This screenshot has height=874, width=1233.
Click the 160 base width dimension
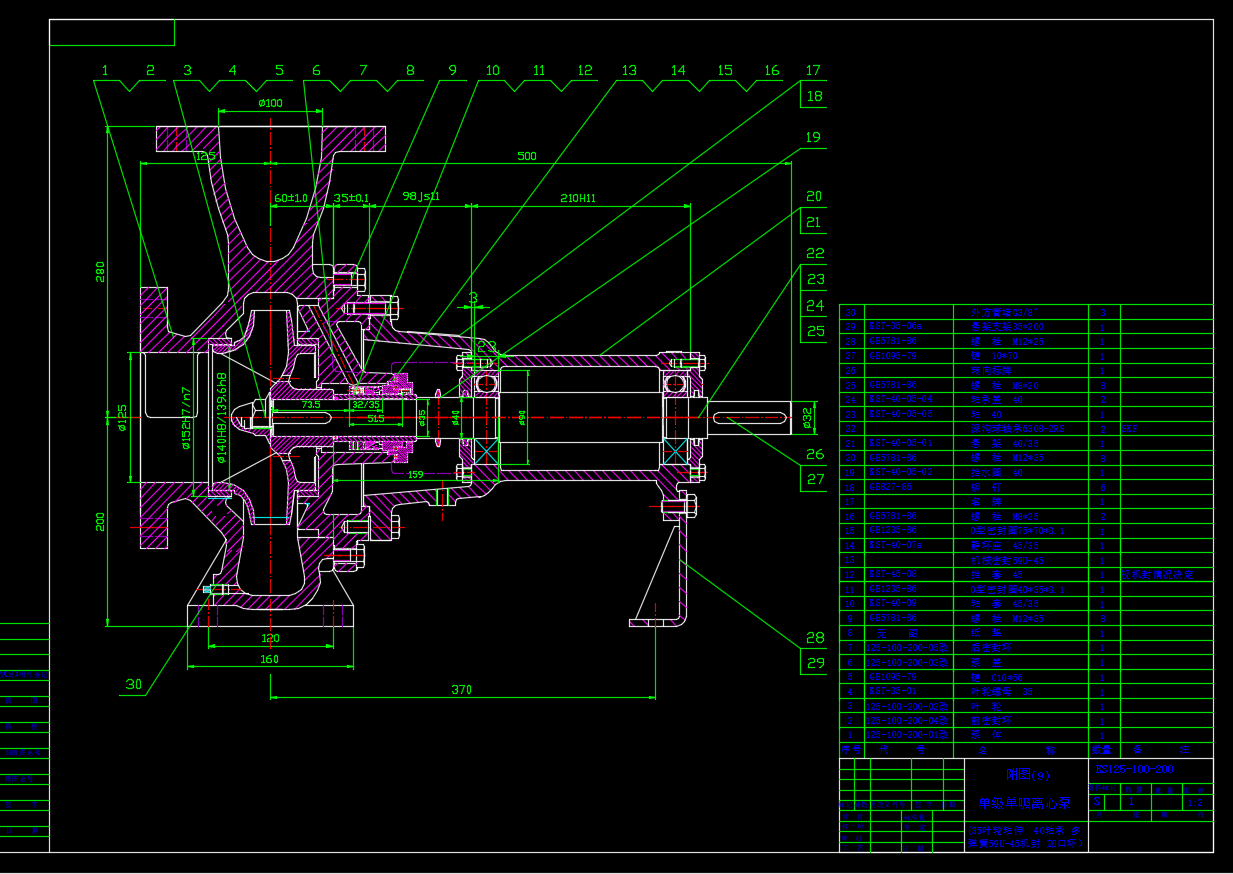(x=270, y=659)
